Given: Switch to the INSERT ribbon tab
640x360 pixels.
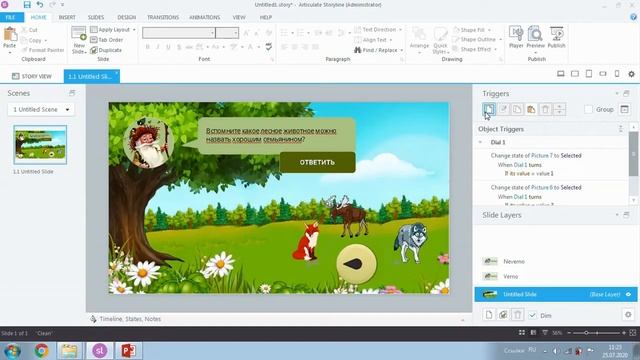Looking at the screenshot, I should pyautogui.click(x=67, y=17).
